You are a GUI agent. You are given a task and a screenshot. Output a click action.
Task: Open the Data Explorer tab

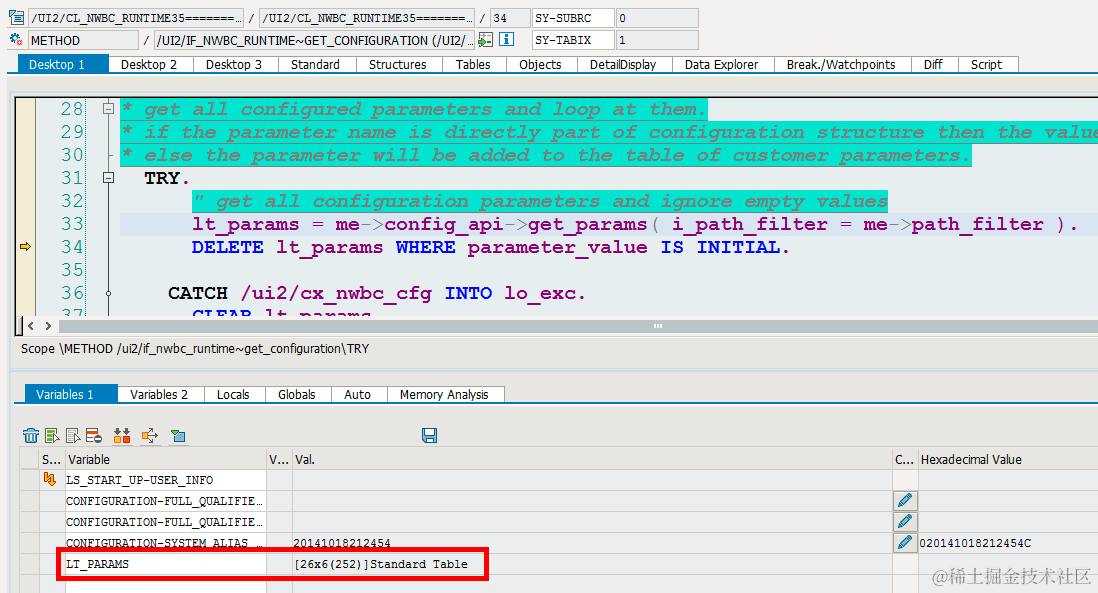721,64
